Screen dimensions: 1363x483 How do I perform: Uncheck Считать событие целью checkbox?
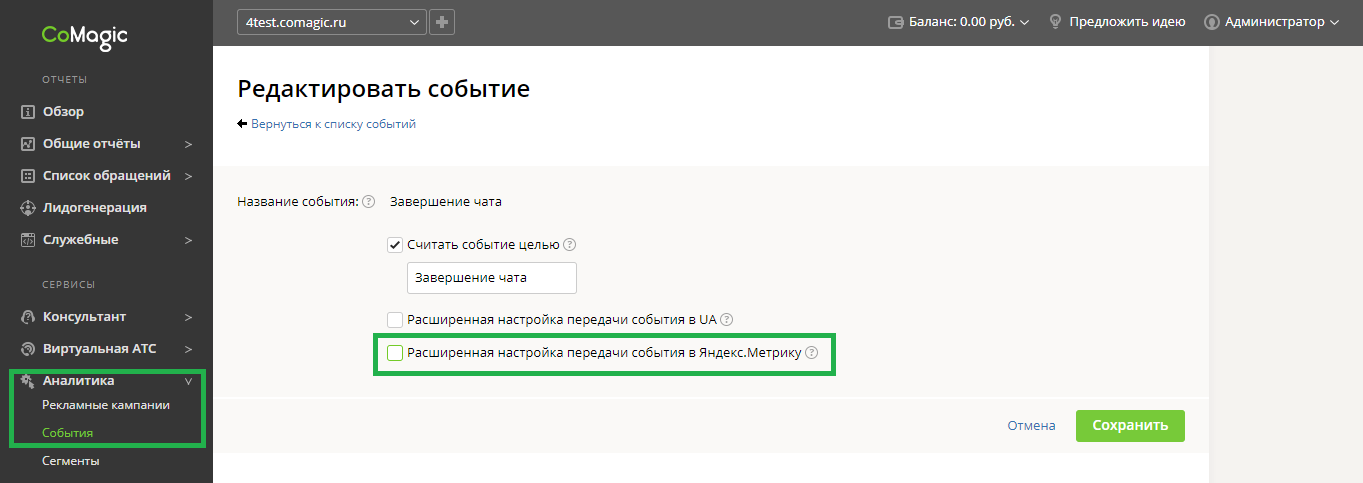[395, 245]
